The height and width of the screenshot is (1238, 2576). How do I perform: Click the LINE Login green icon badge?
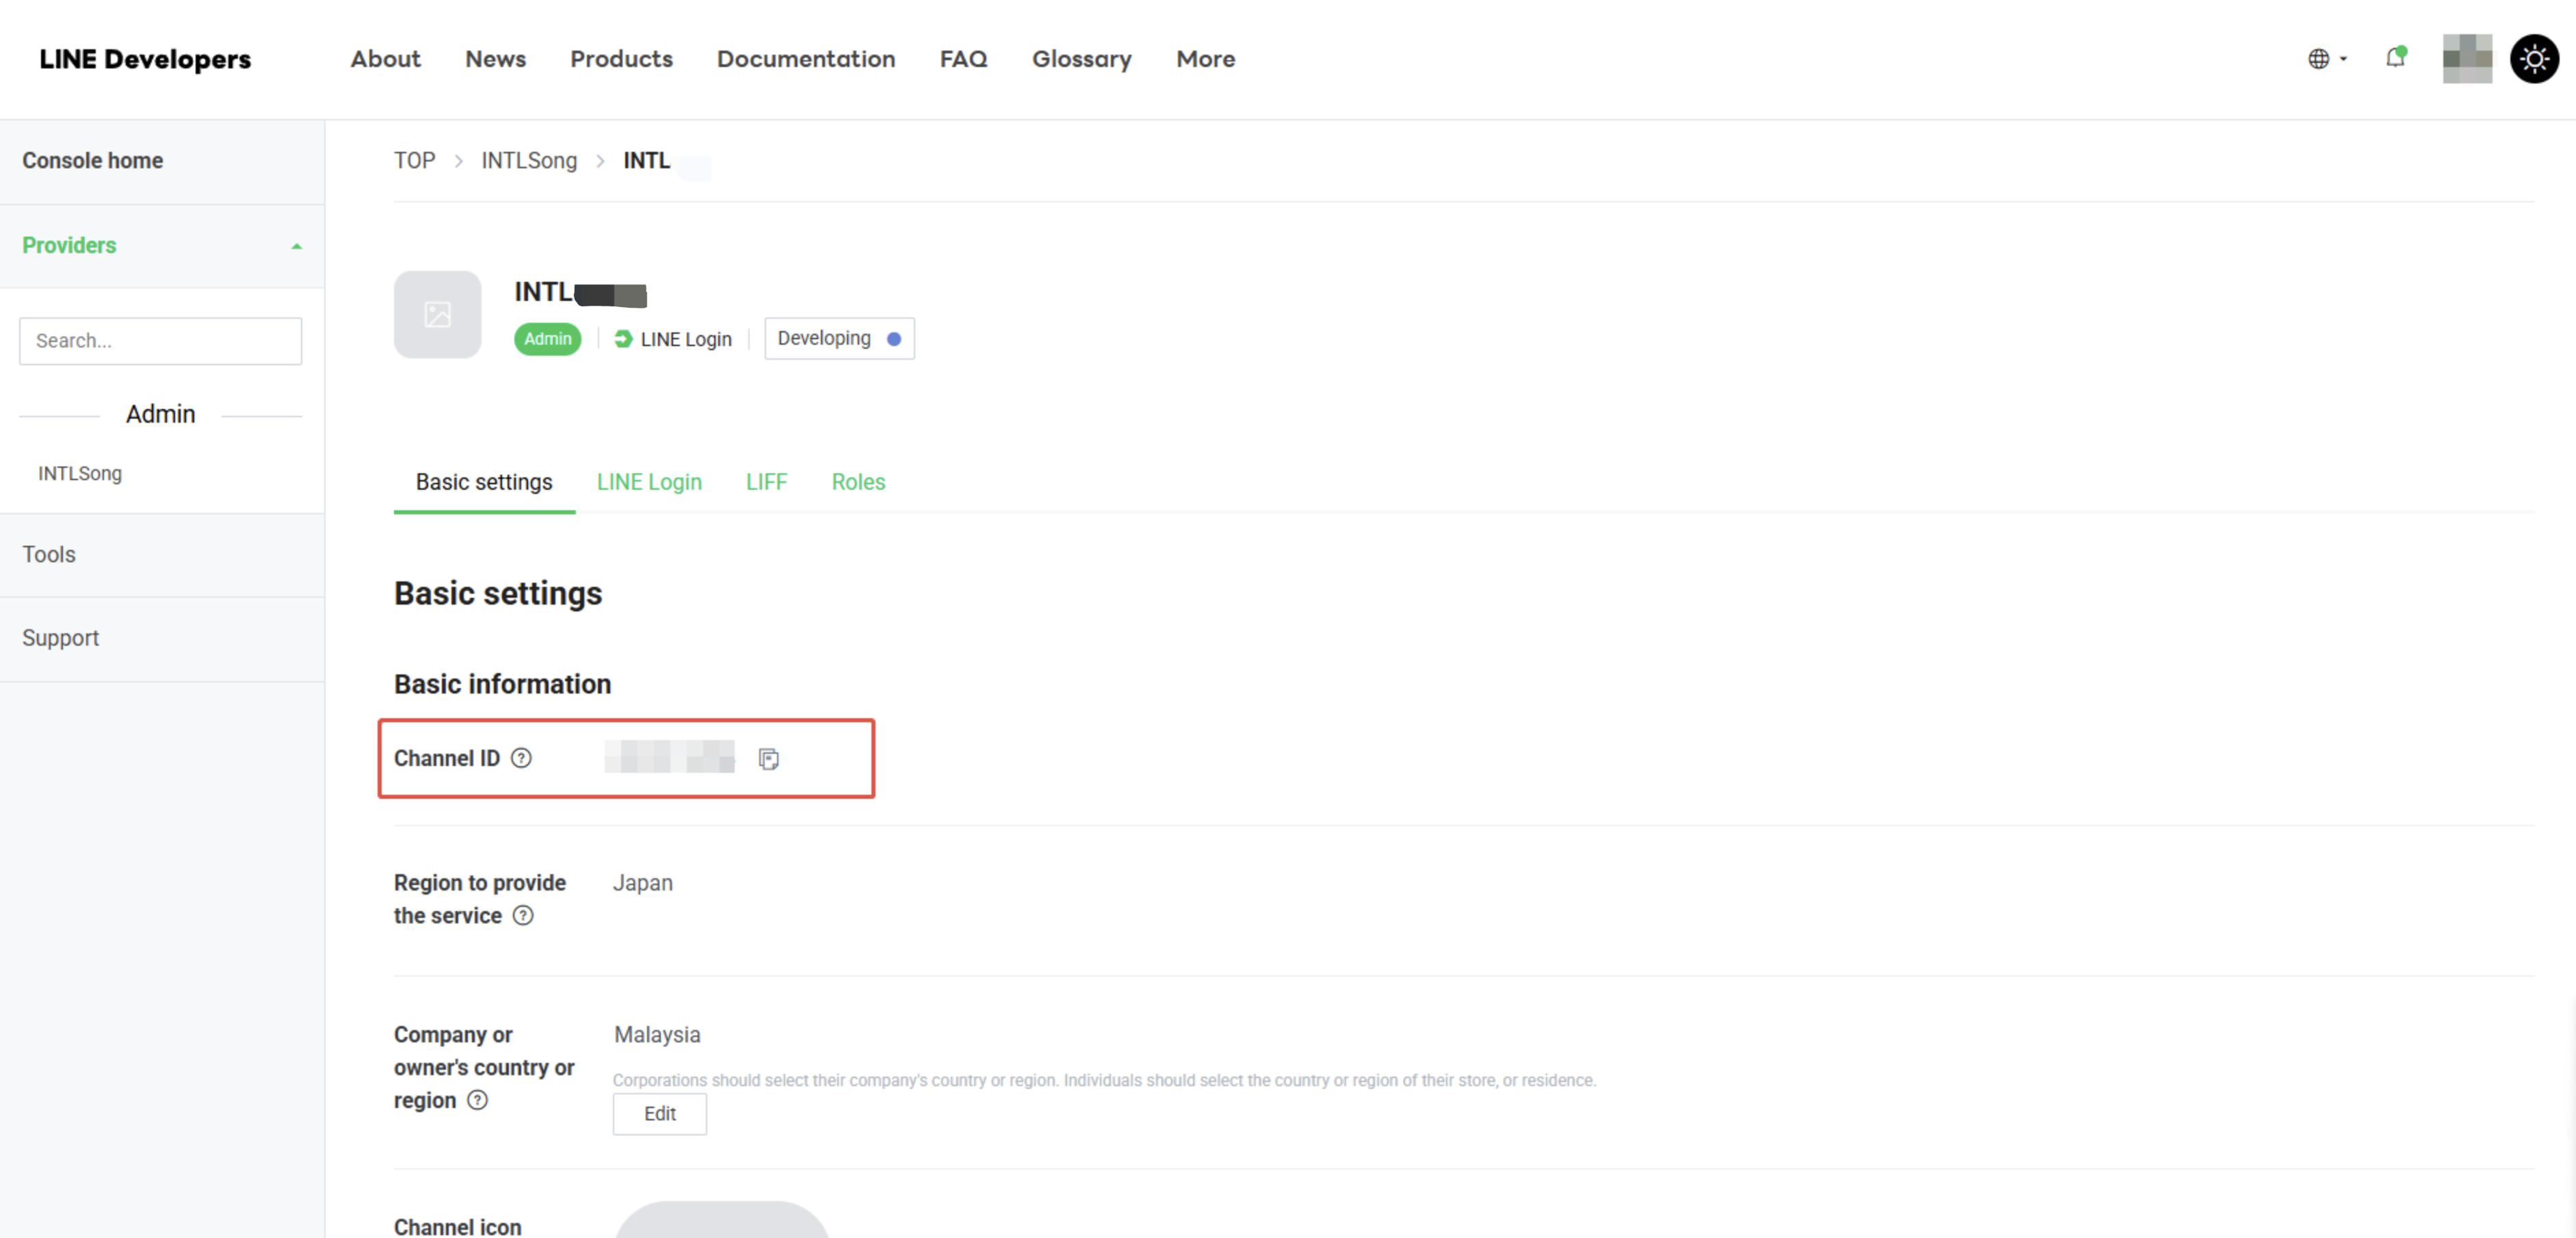623,339
